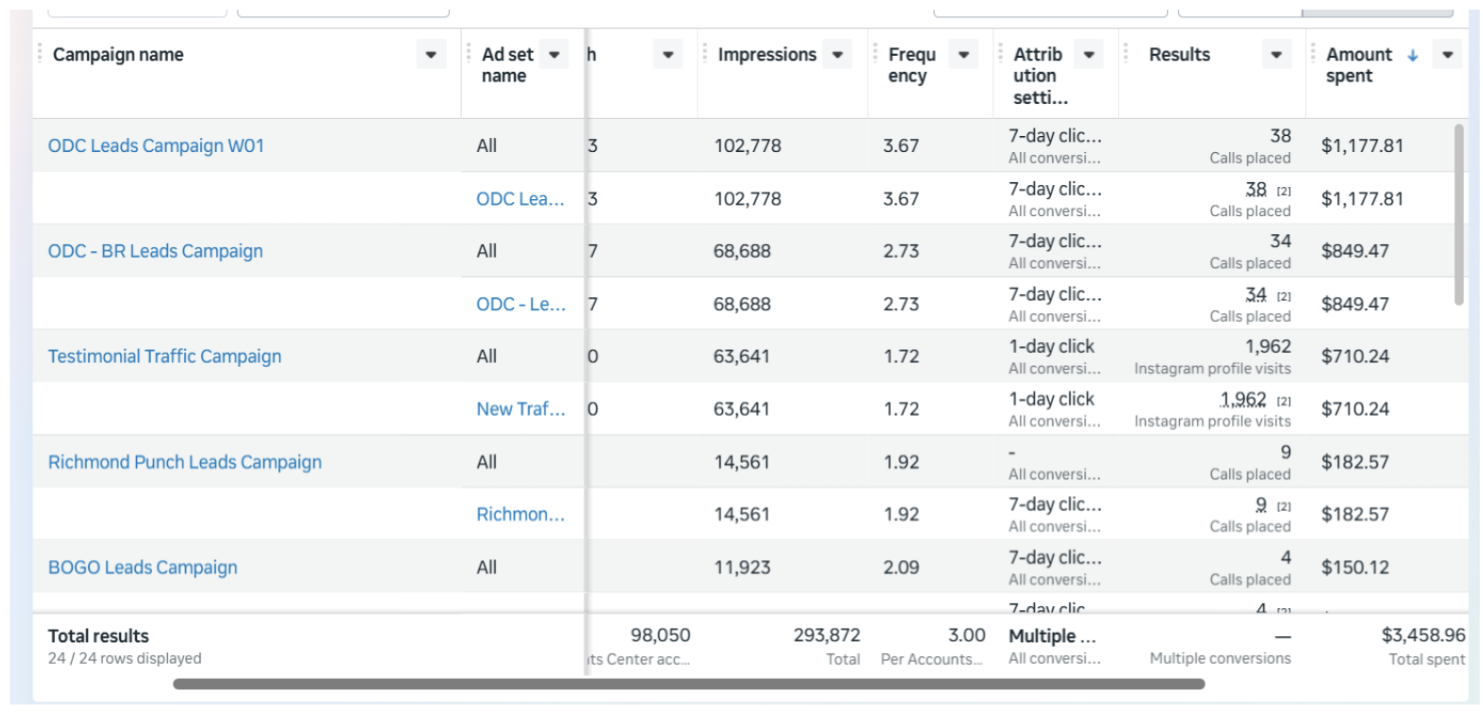Click the Campaign name column drag handle

(40, 54)
